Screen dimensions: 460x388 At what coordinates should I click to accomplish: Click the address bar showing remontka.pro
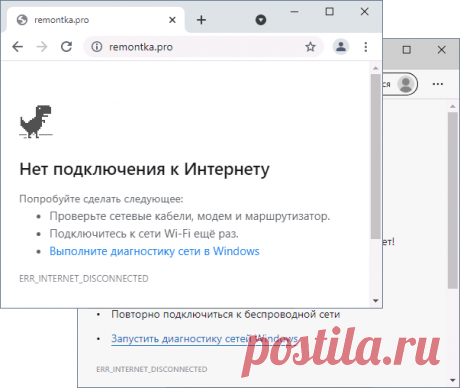(203, 47)
